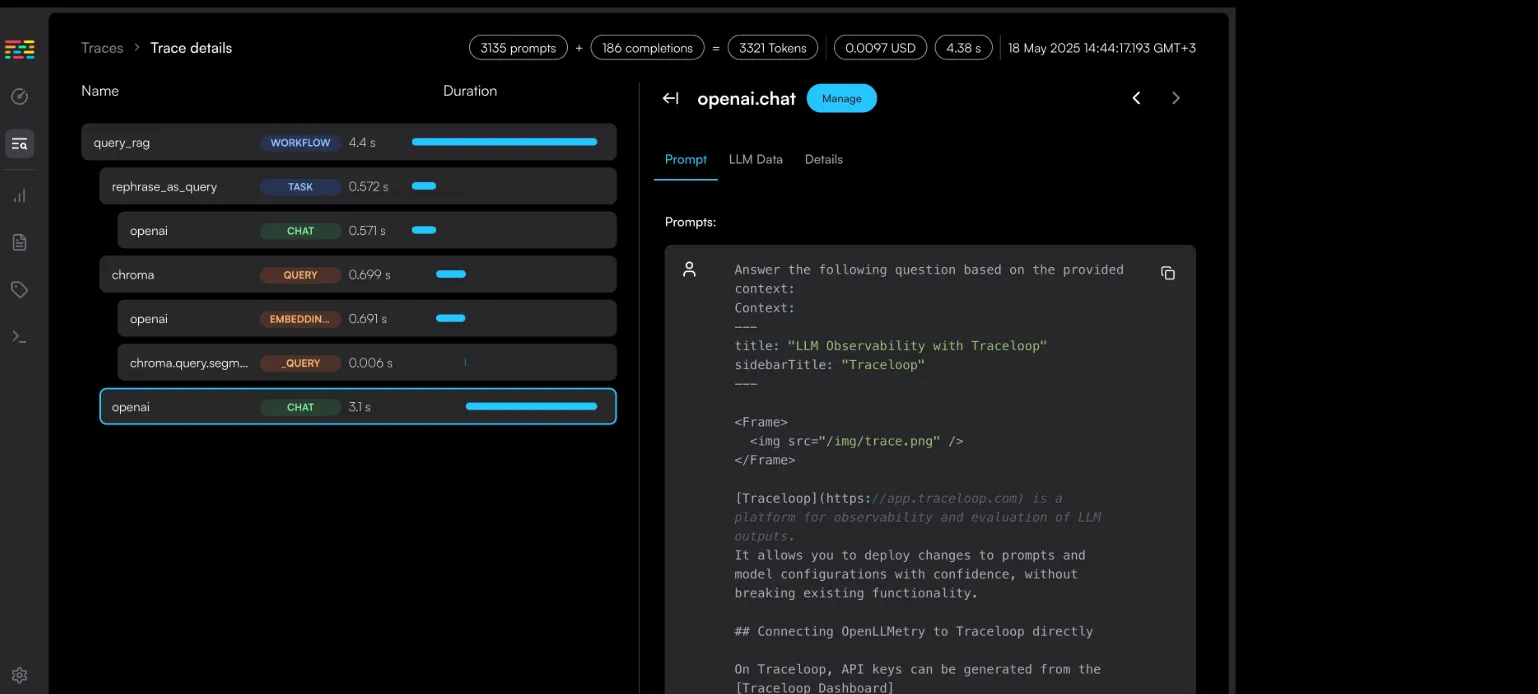This screenshot has width=1538, height=694.
Task: Select the tags icon in the left sidebar
Action: 19,288
